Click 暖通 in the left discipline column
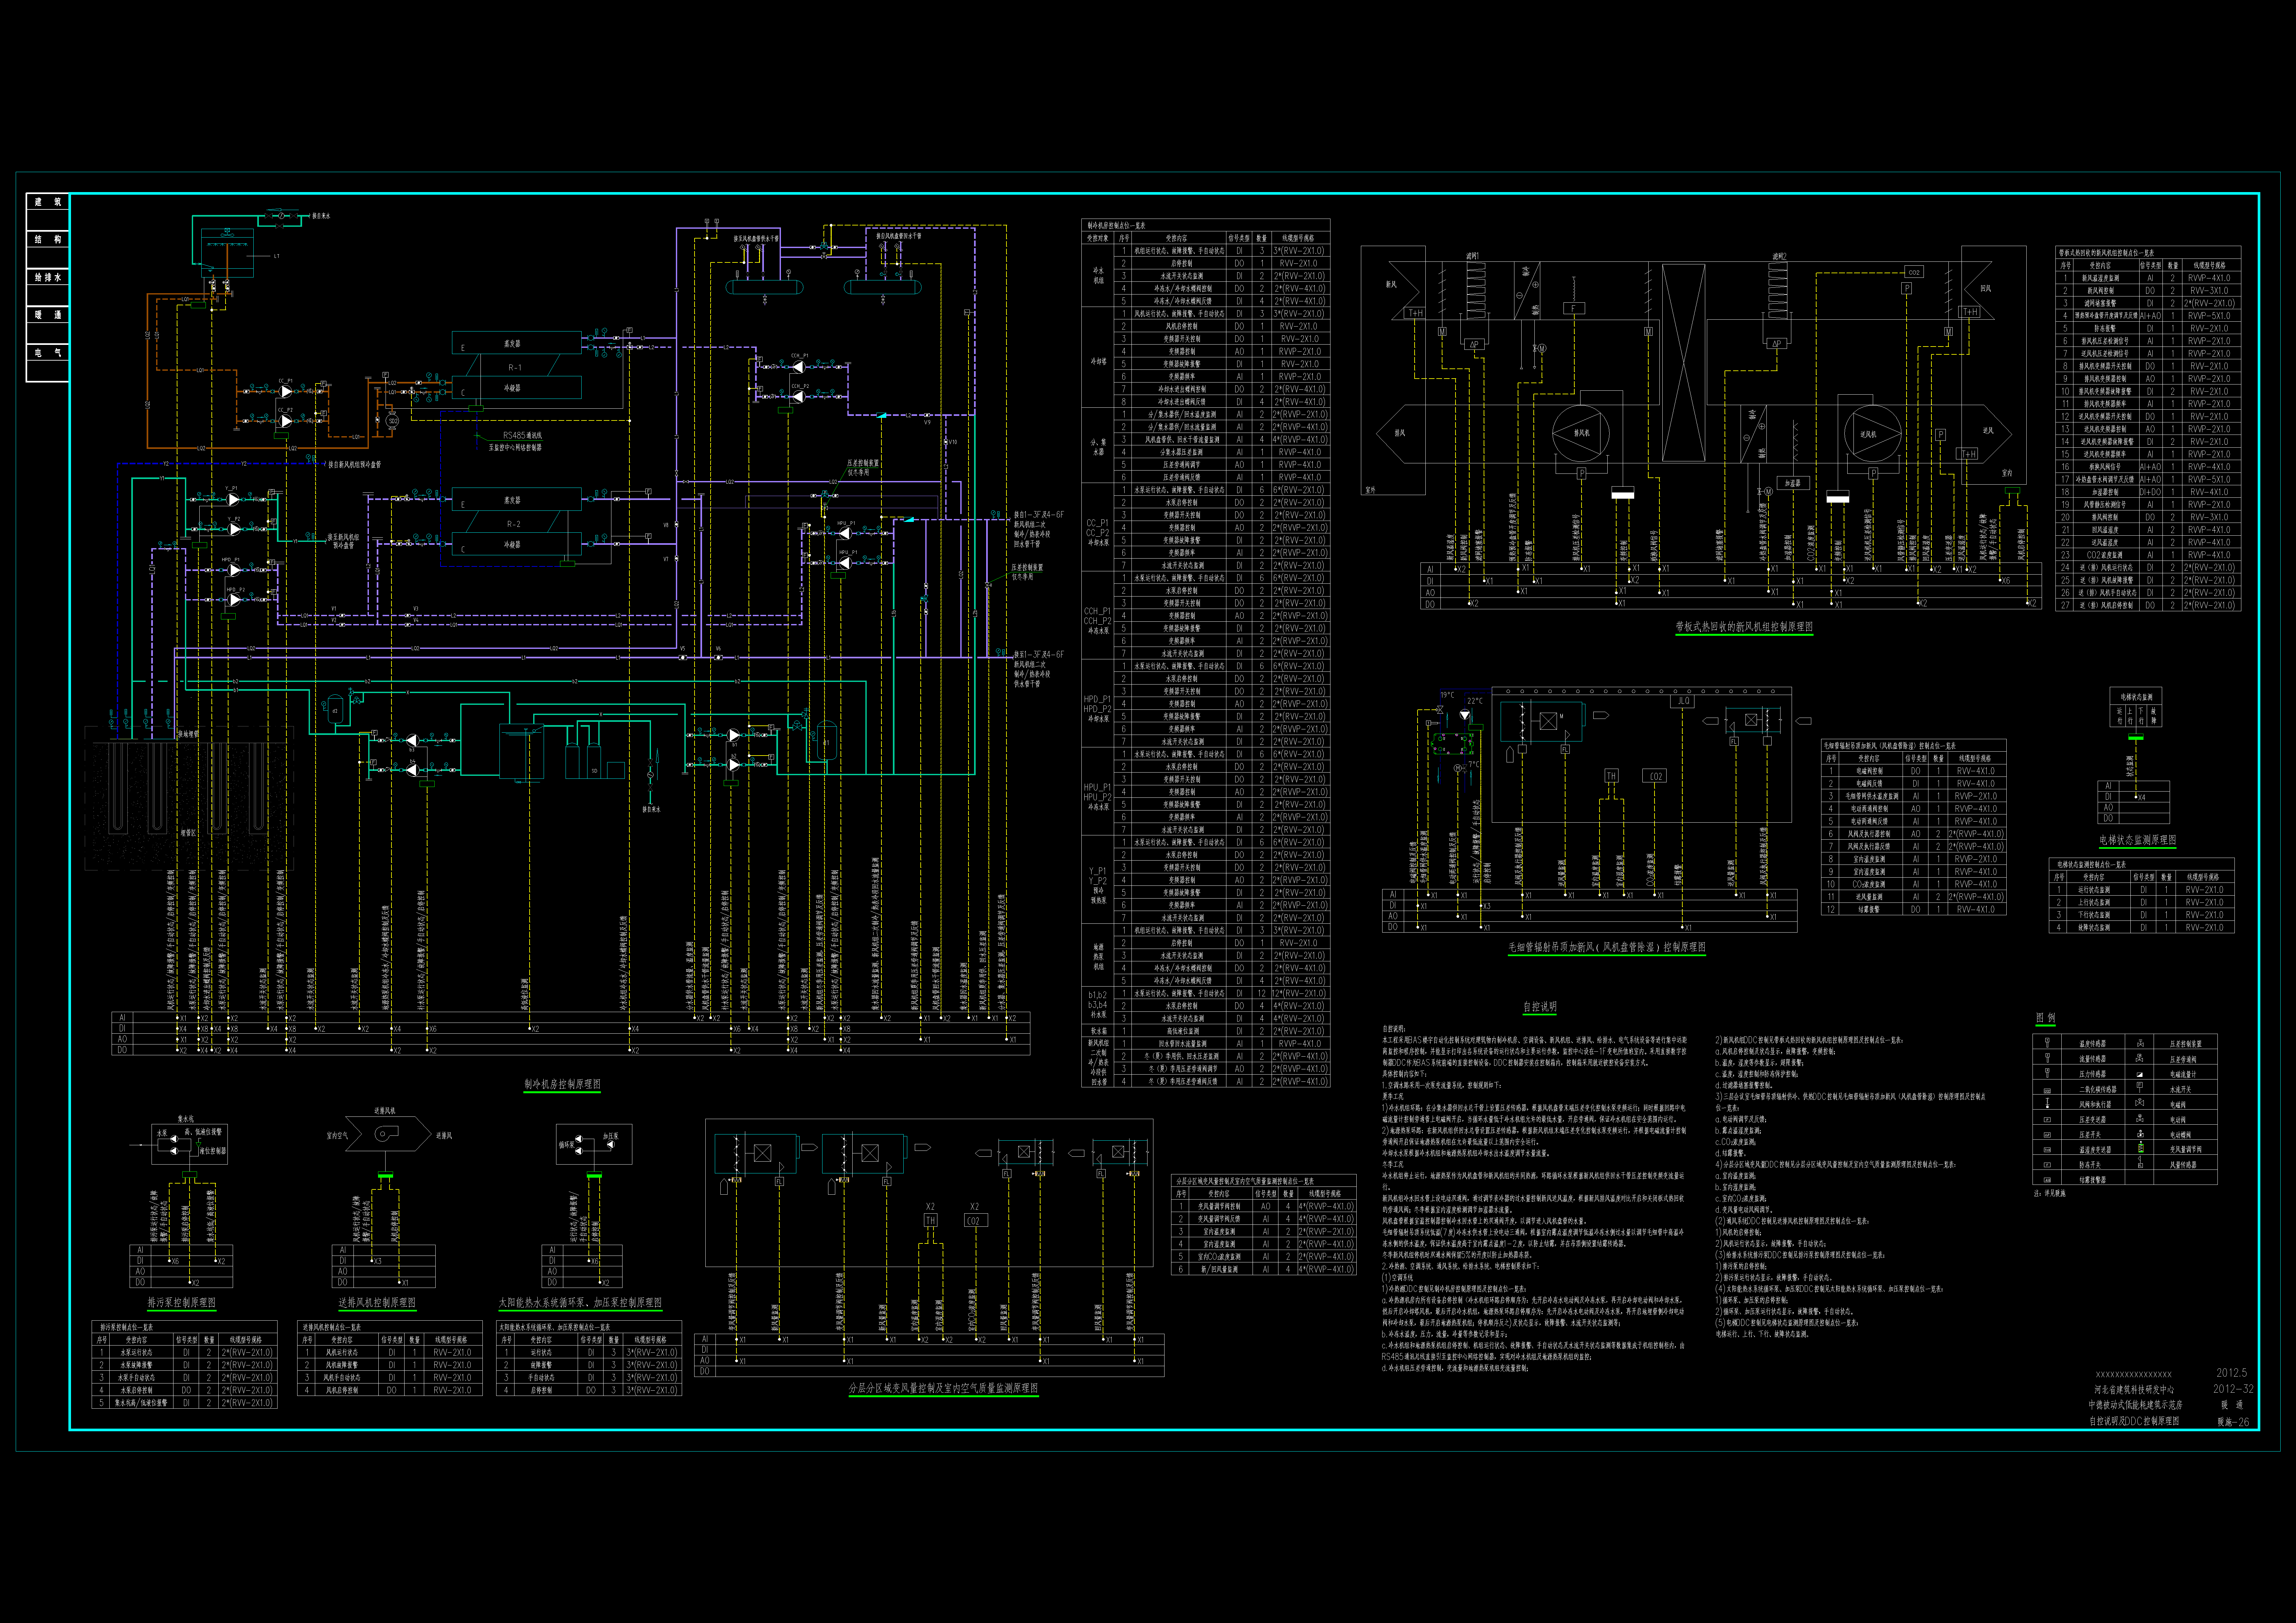Image resolution: width=2296 pixels, height=1623 pixels. click(x=48, y=315)
